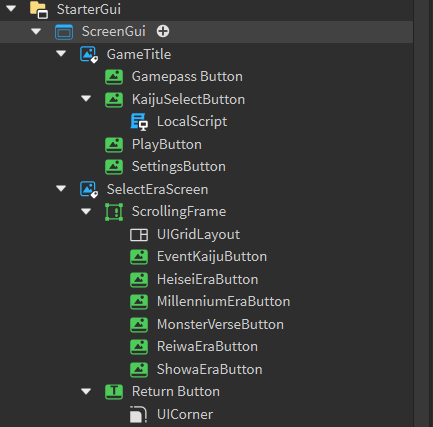Click the ScreenGui icon
This screenshot has height=427, width=433.
pos(64,32)
